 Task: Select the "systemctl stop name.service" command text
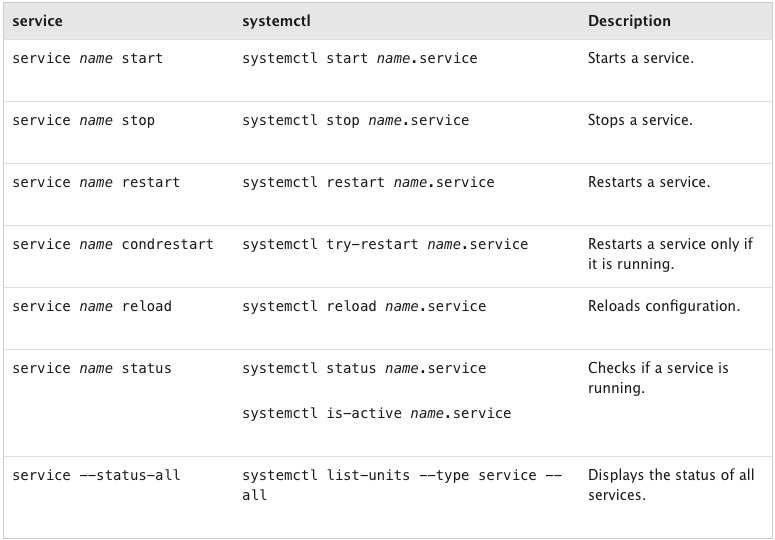[355, 120]
